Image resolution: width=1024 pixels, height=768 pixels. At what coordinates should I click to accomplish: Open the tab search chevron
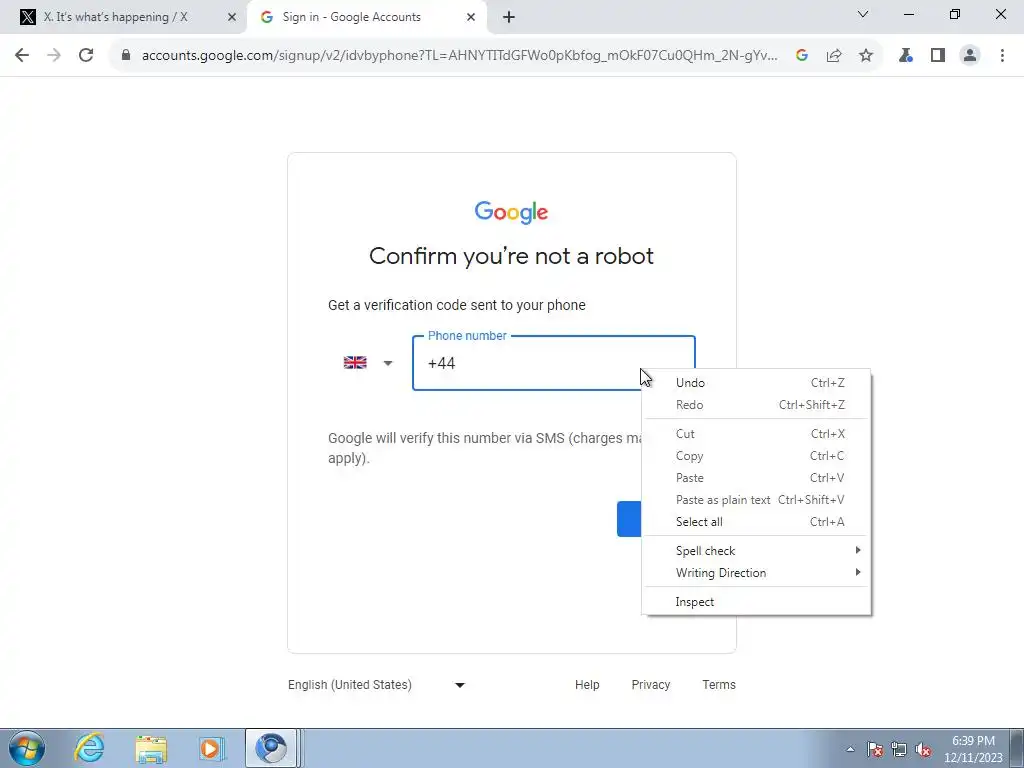(x=863, y=14)
